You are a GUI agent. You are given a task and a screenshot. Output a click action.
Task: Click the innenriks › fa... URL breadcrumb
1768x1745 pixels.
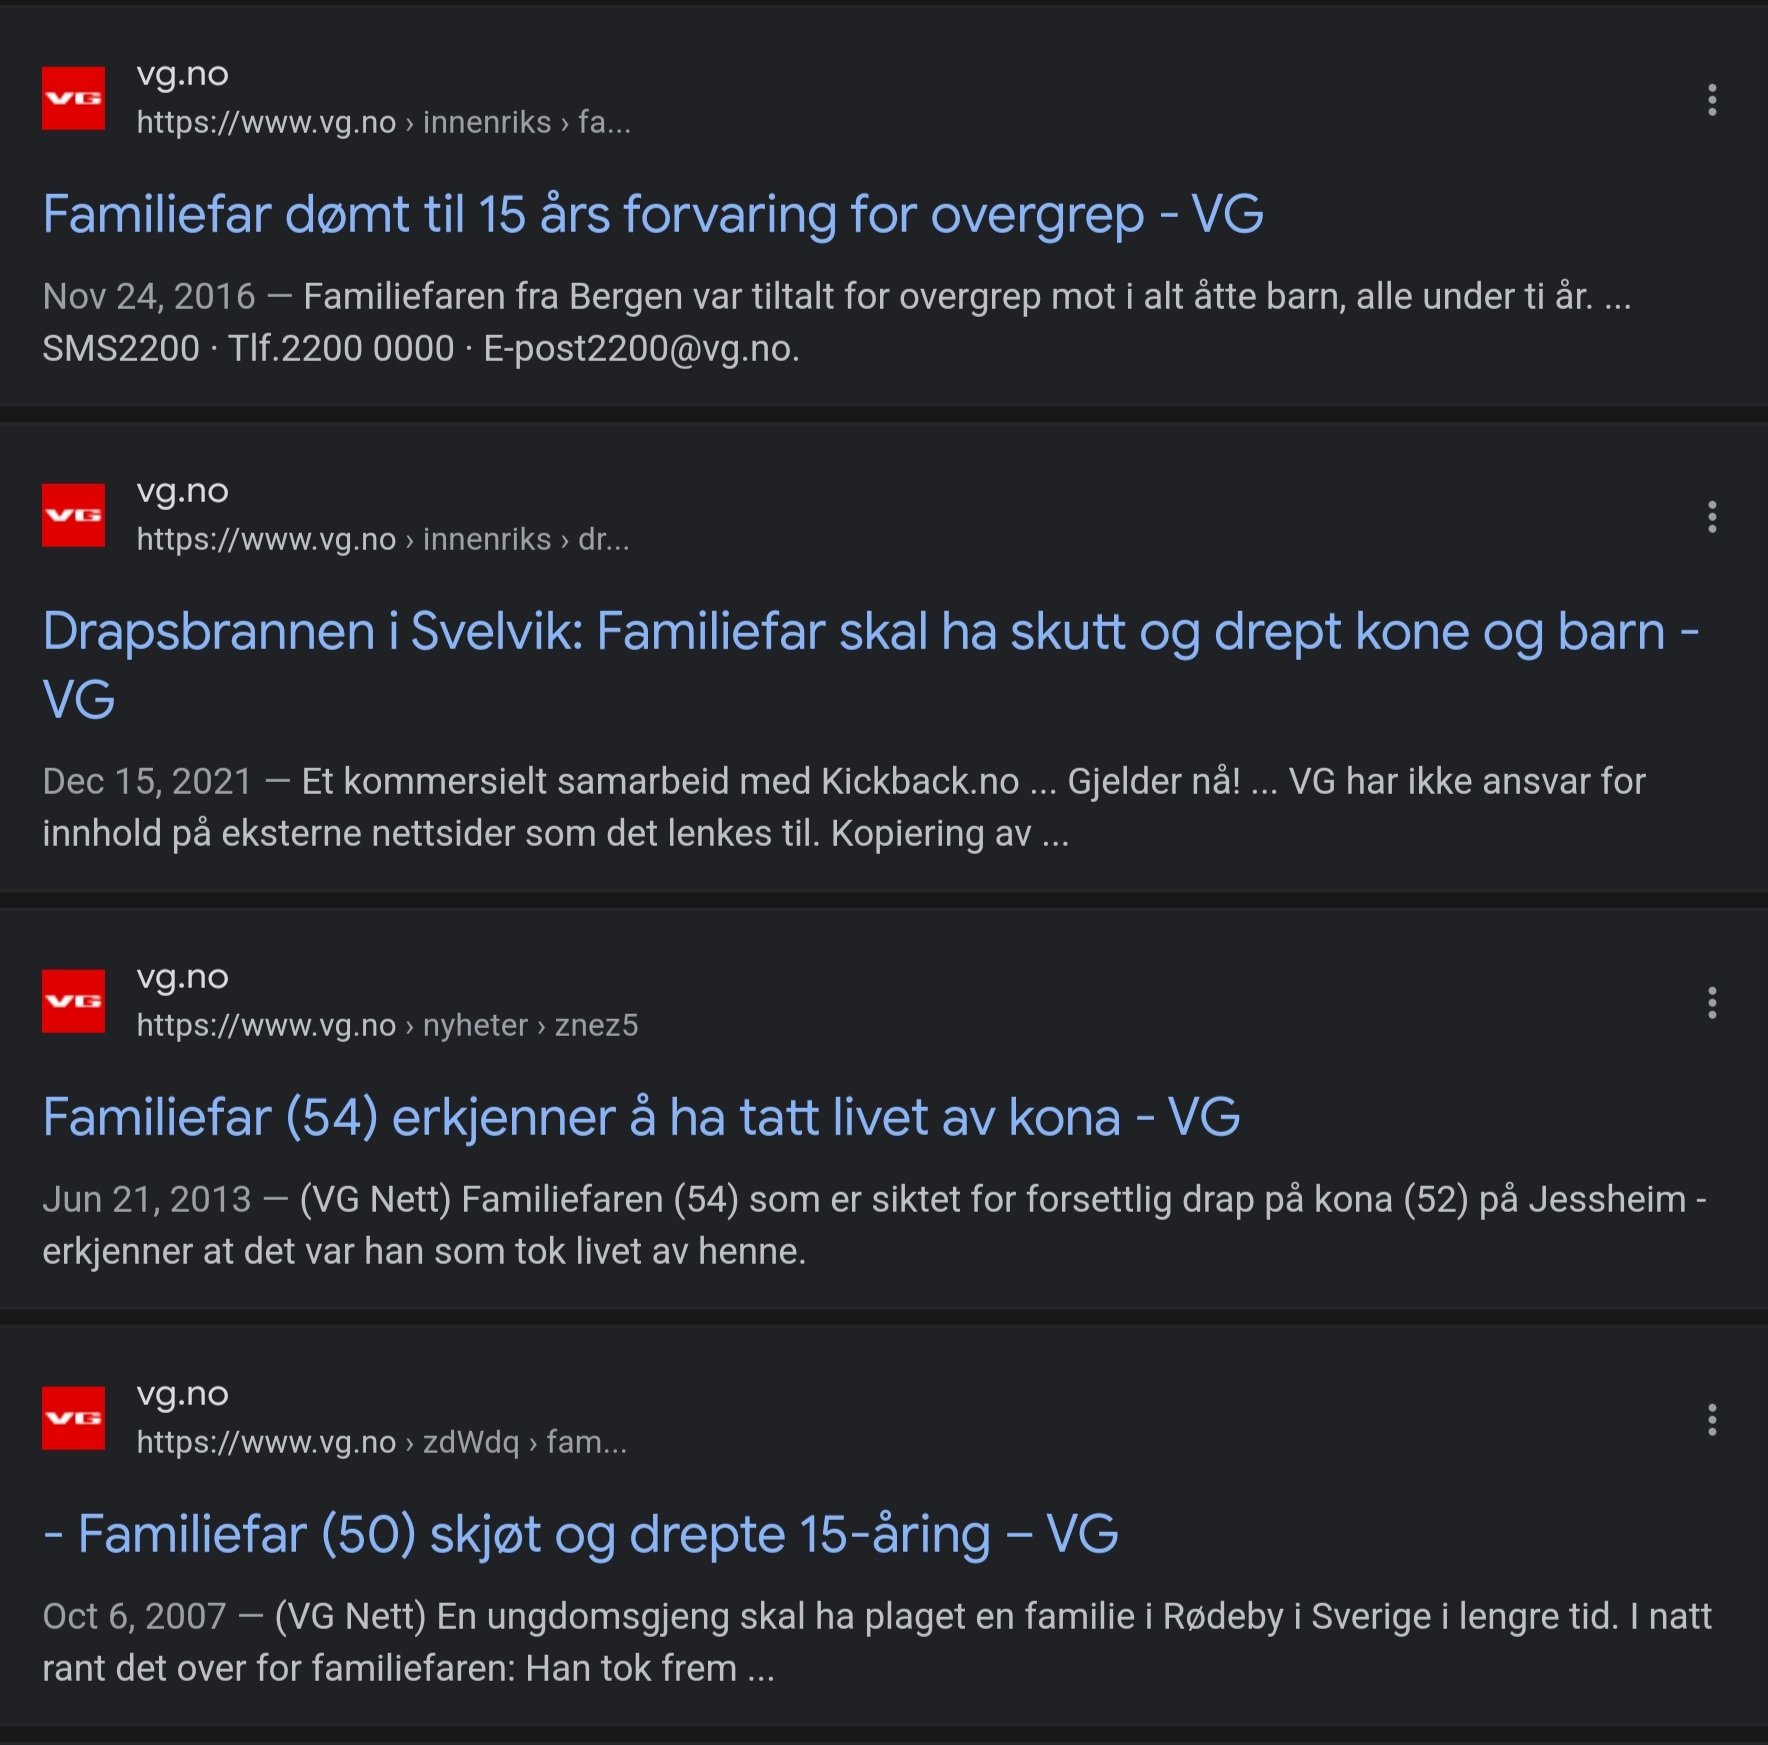383,122
